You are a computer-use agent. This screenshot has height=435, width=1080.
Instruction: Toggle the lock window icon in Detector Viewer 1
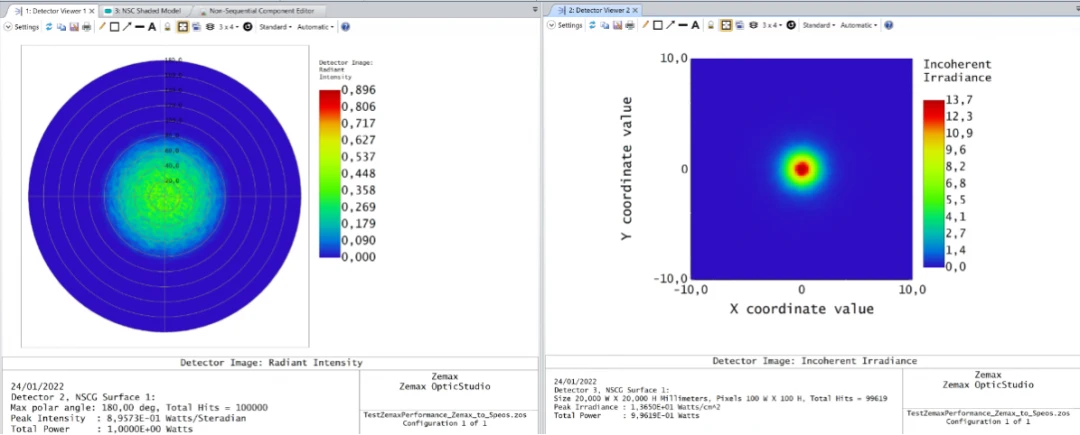[x=167, y=27]
